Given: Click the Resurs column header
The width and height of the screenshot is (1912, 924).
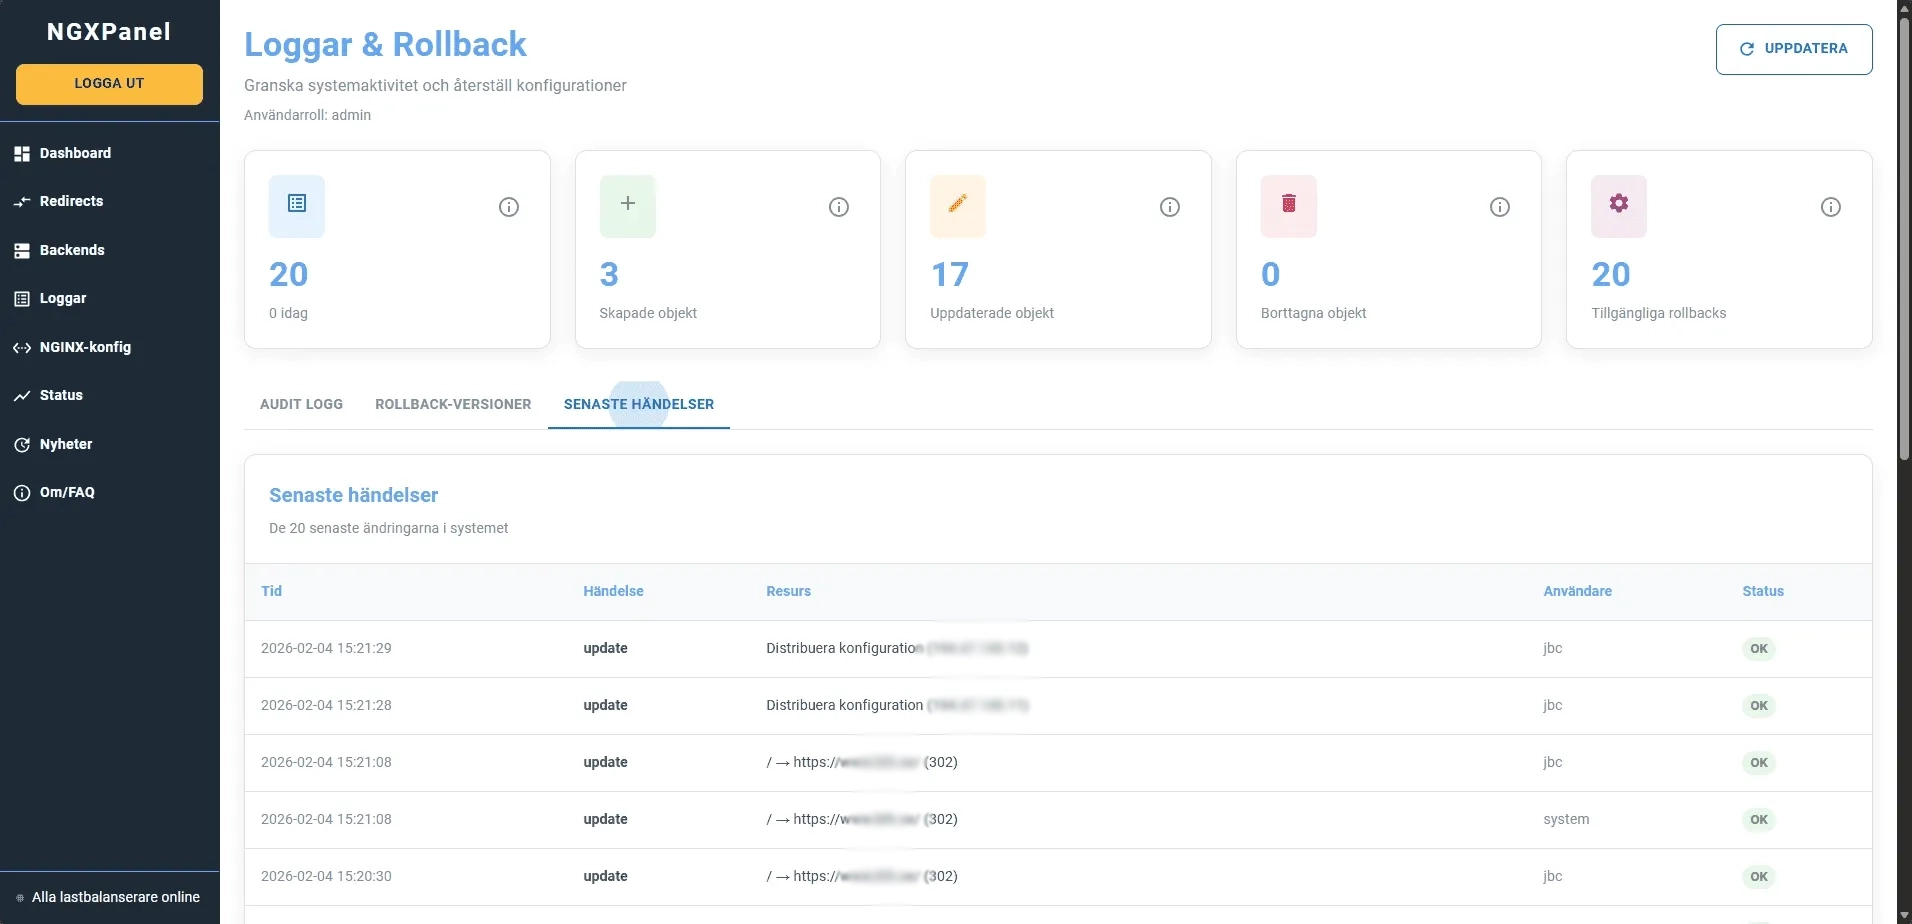Looking at the screenshot, I should click(x=788, y=591).
